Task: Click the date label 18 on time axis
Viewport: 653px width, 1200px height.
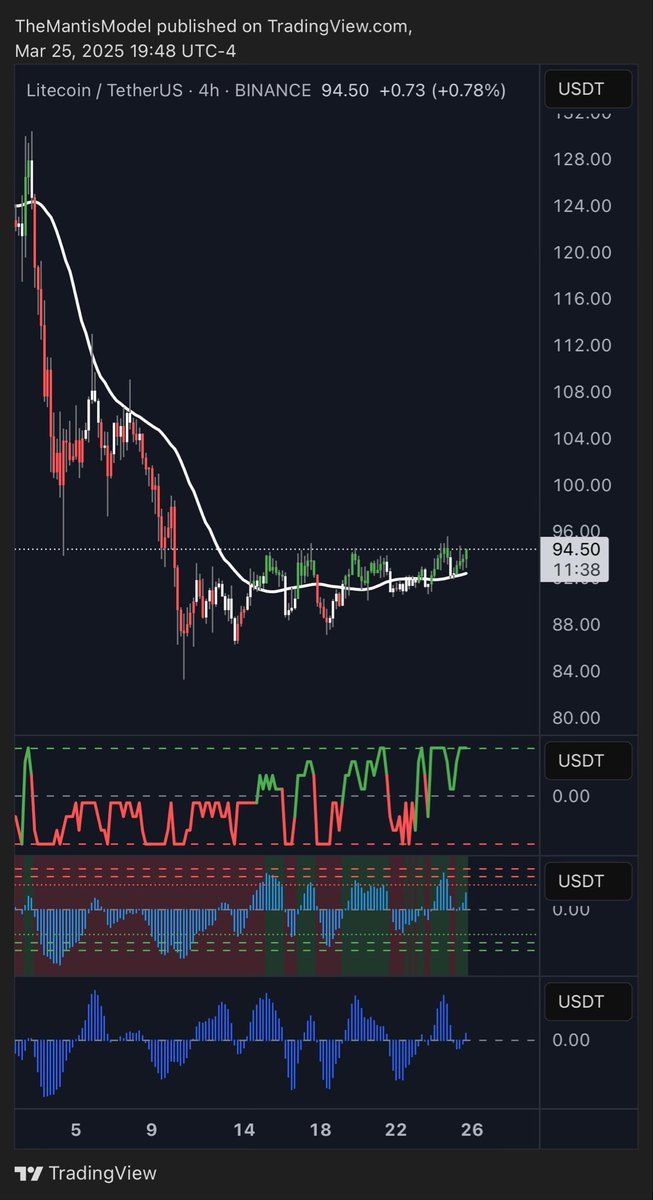Action: [320, 1130]
